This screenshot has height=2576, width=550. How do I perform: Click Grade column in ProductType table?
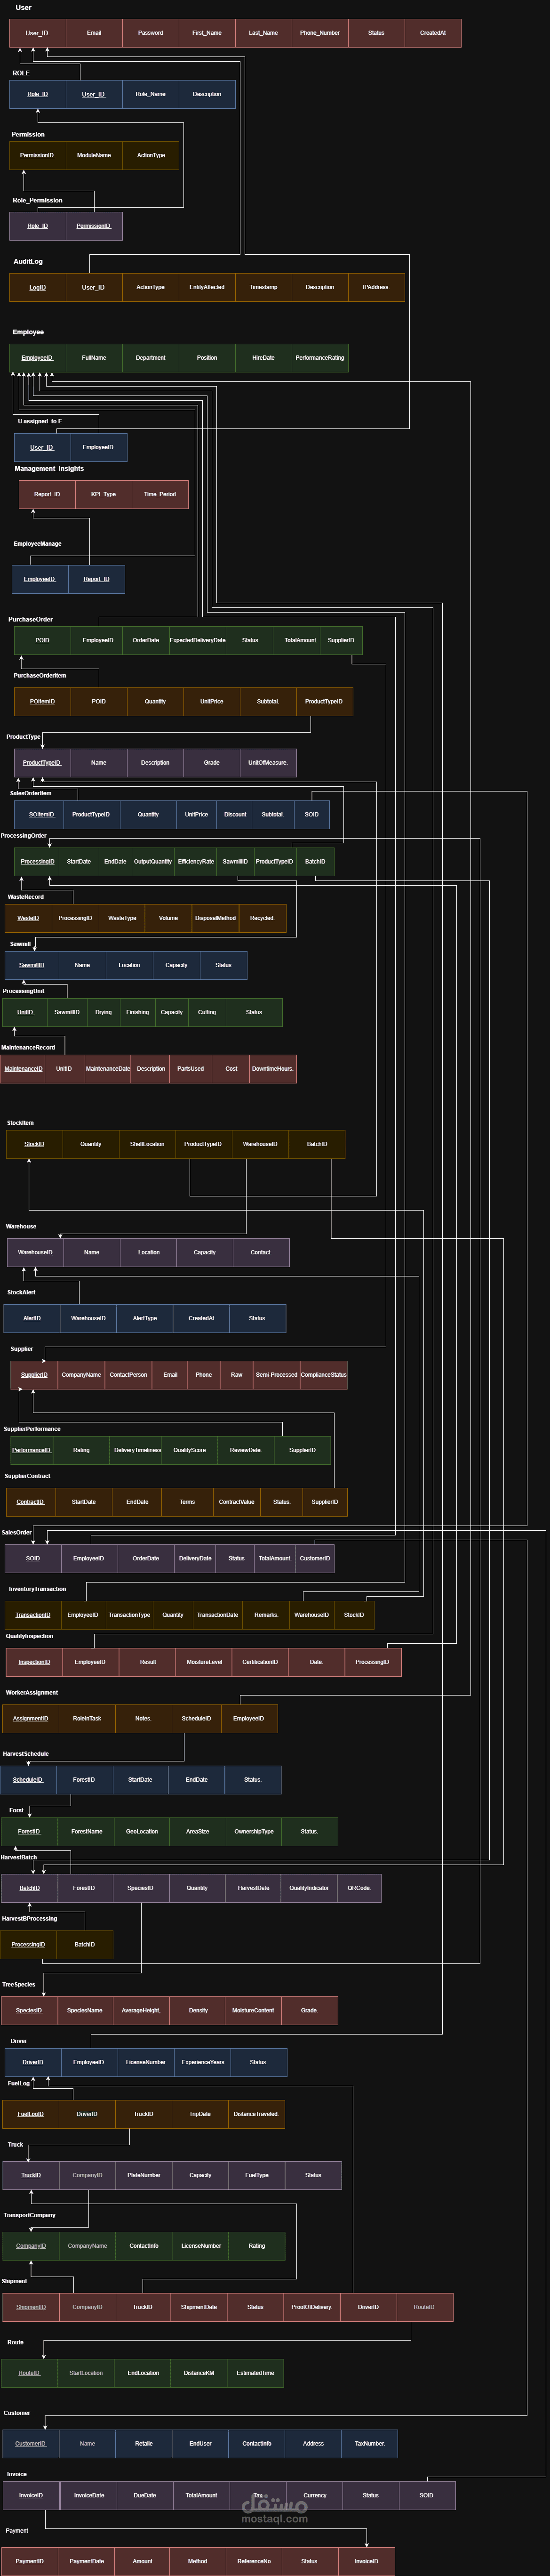click(212, 763)
